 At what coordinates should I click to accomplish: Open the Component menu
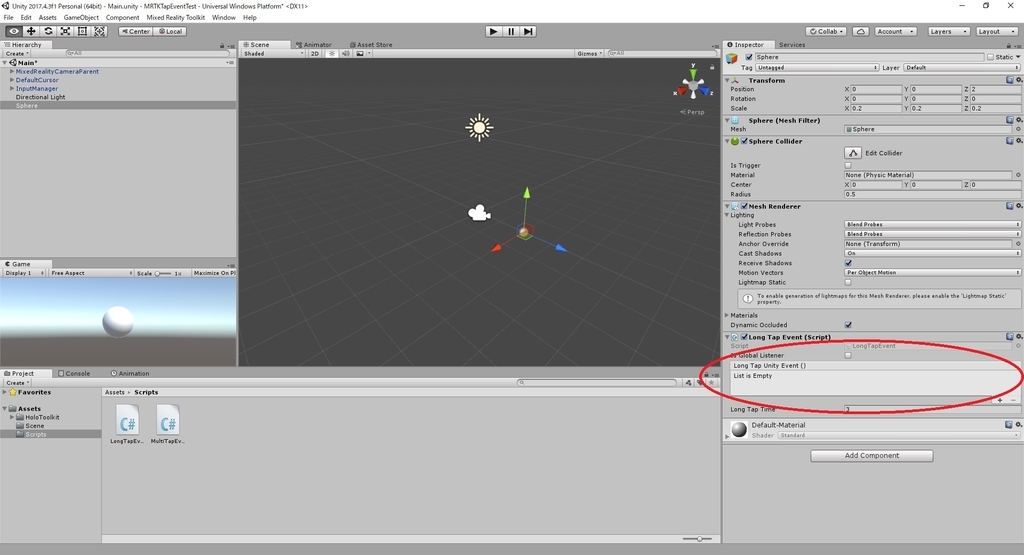[122, 18]
